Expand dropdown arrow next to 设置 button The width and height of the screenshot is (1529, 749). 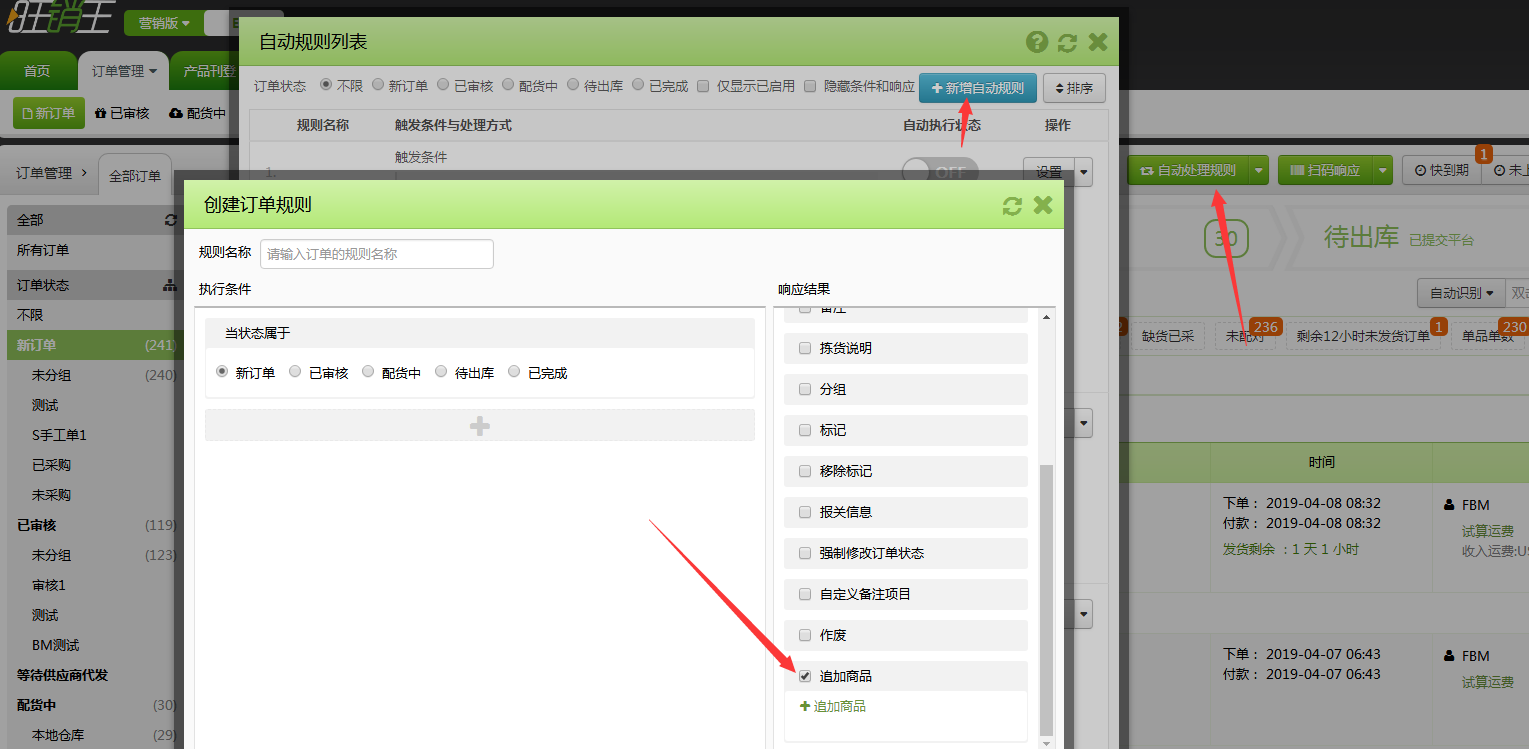click(1084, 172)
